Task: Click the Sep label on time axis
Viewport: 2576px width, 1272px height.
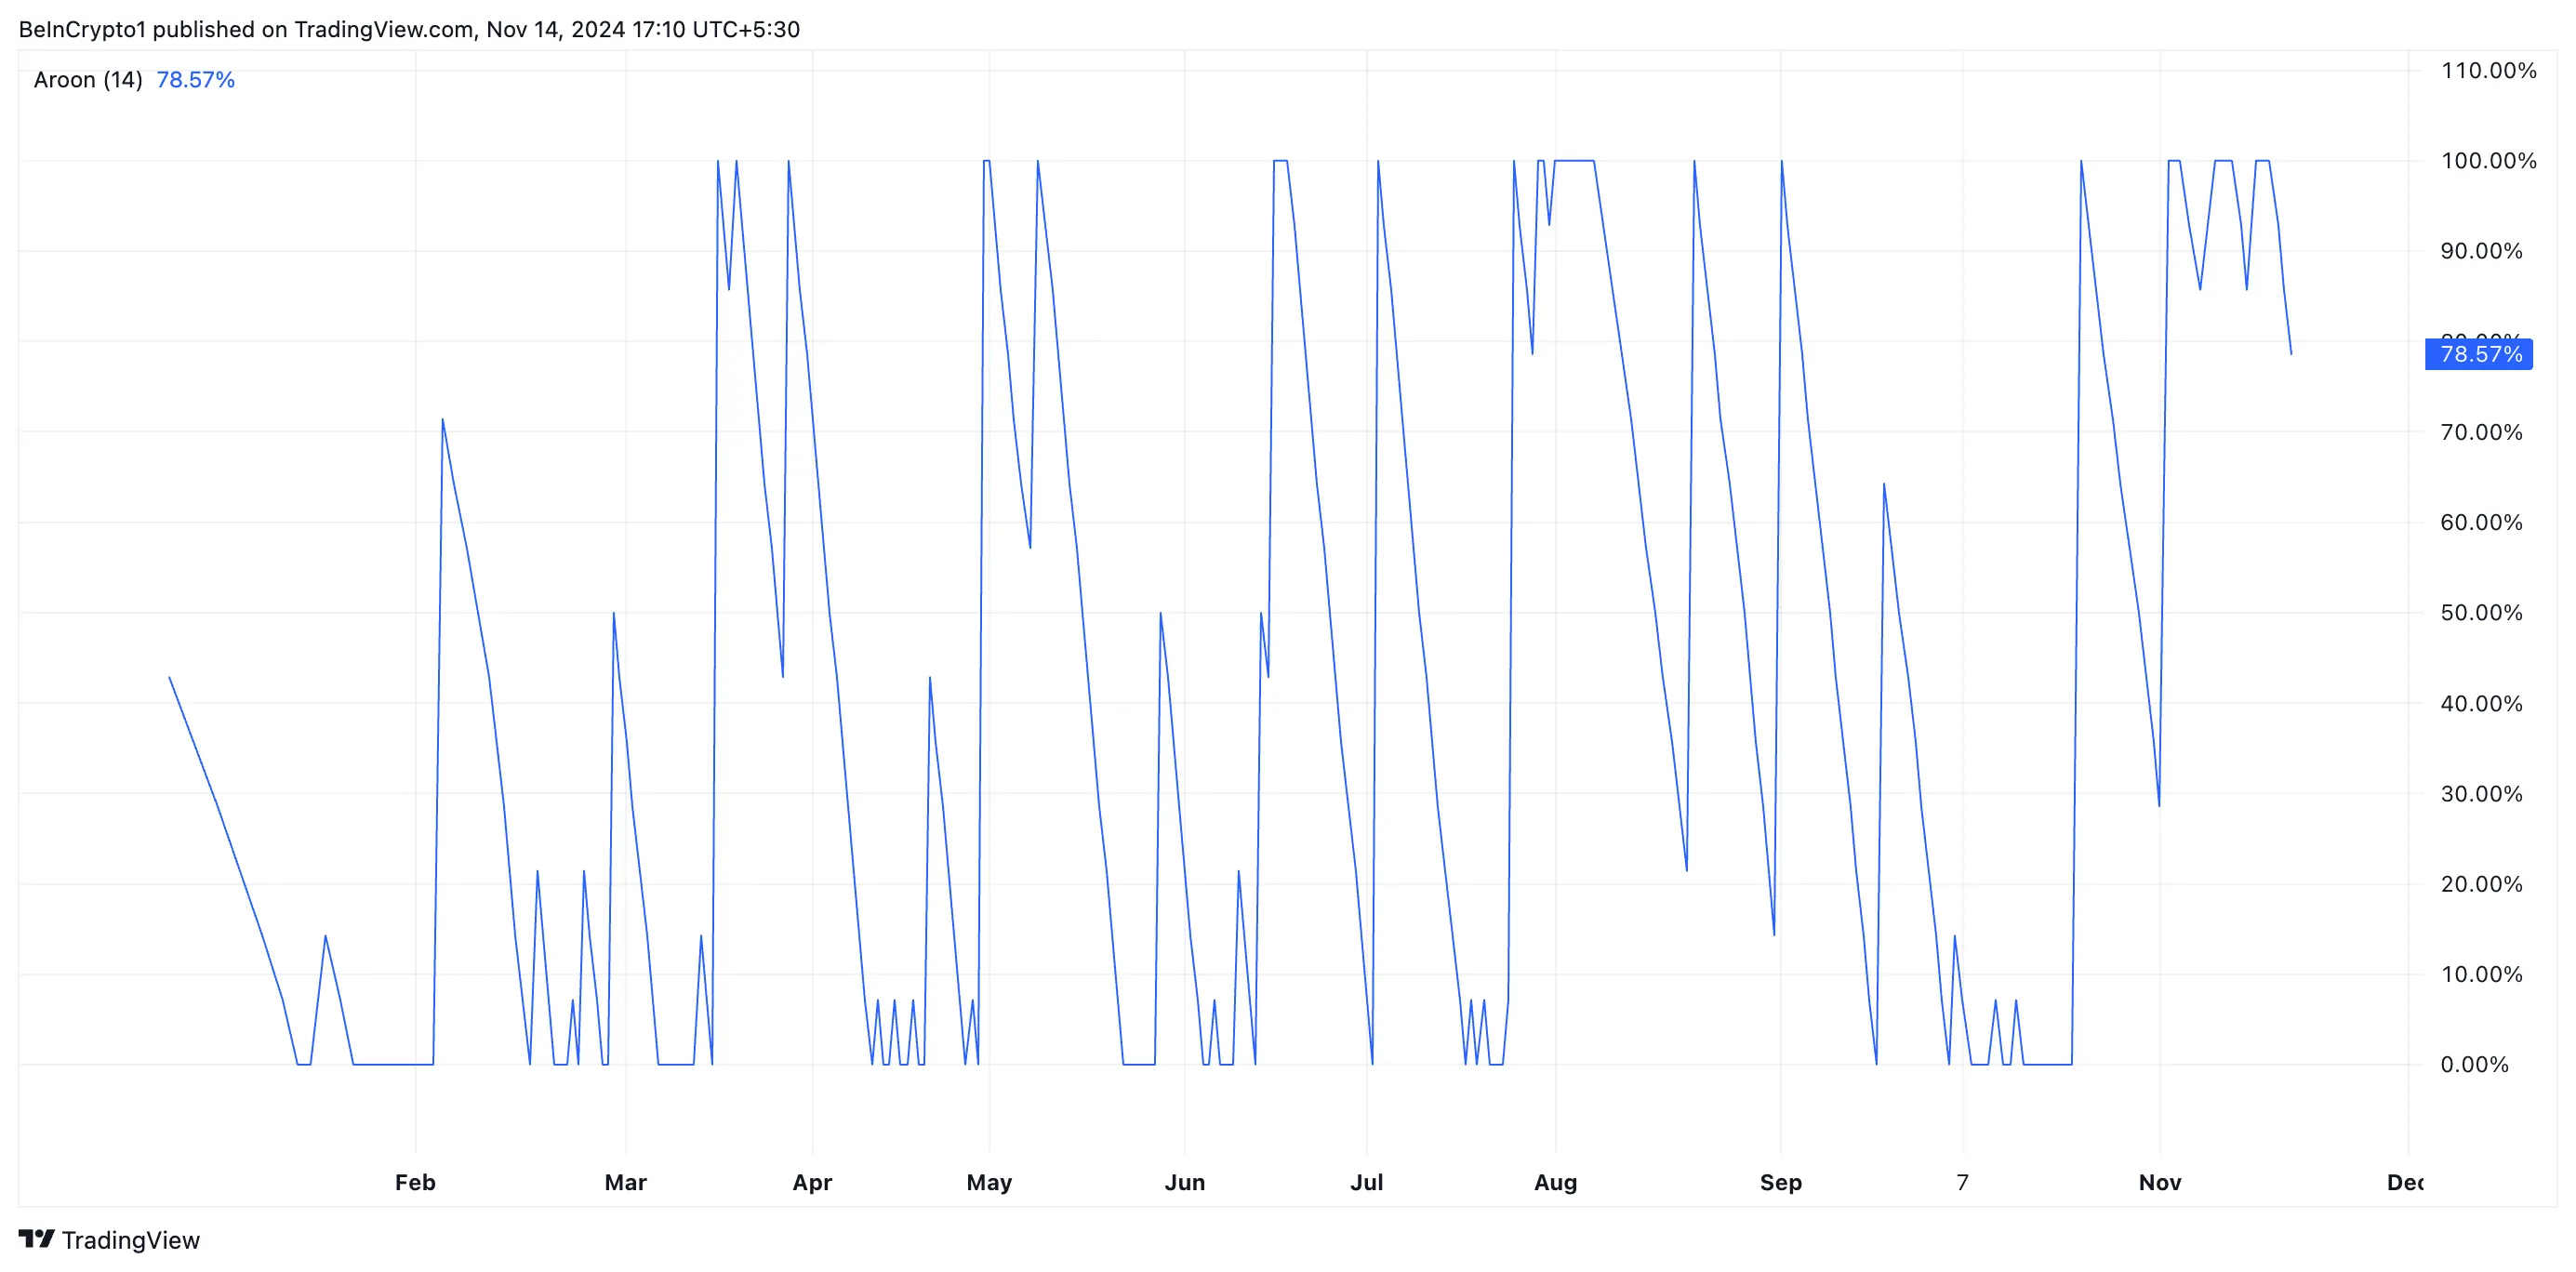Action: [1780, 1182]
